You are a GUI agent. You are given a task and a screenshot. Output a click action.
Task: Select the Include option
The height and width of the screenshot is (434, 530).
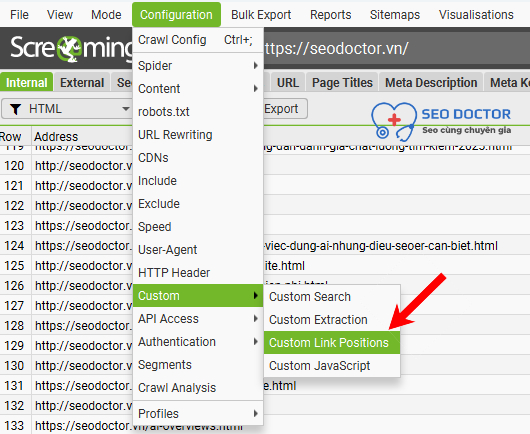click(198, 180)
